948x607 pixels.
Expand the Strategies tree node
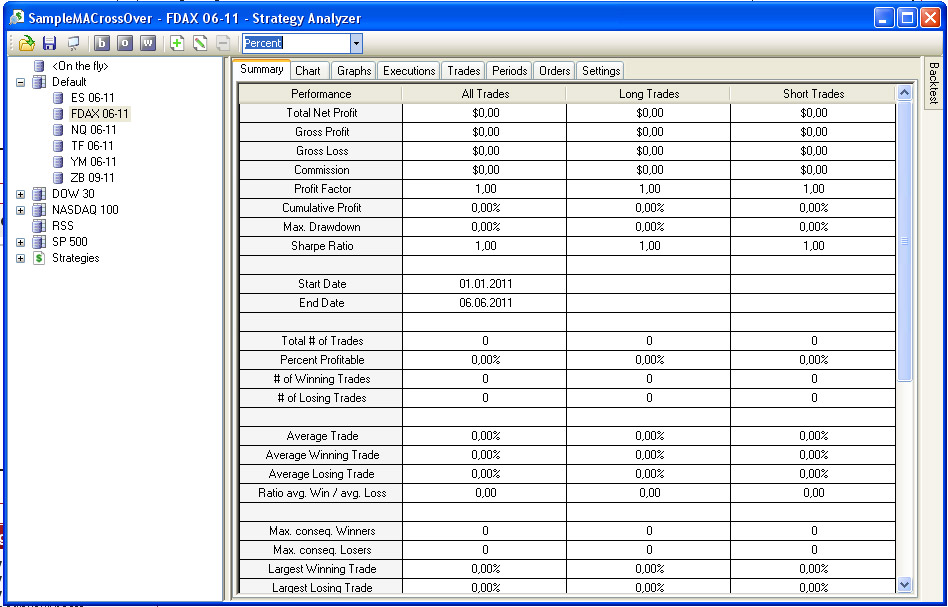click(21, 258)
